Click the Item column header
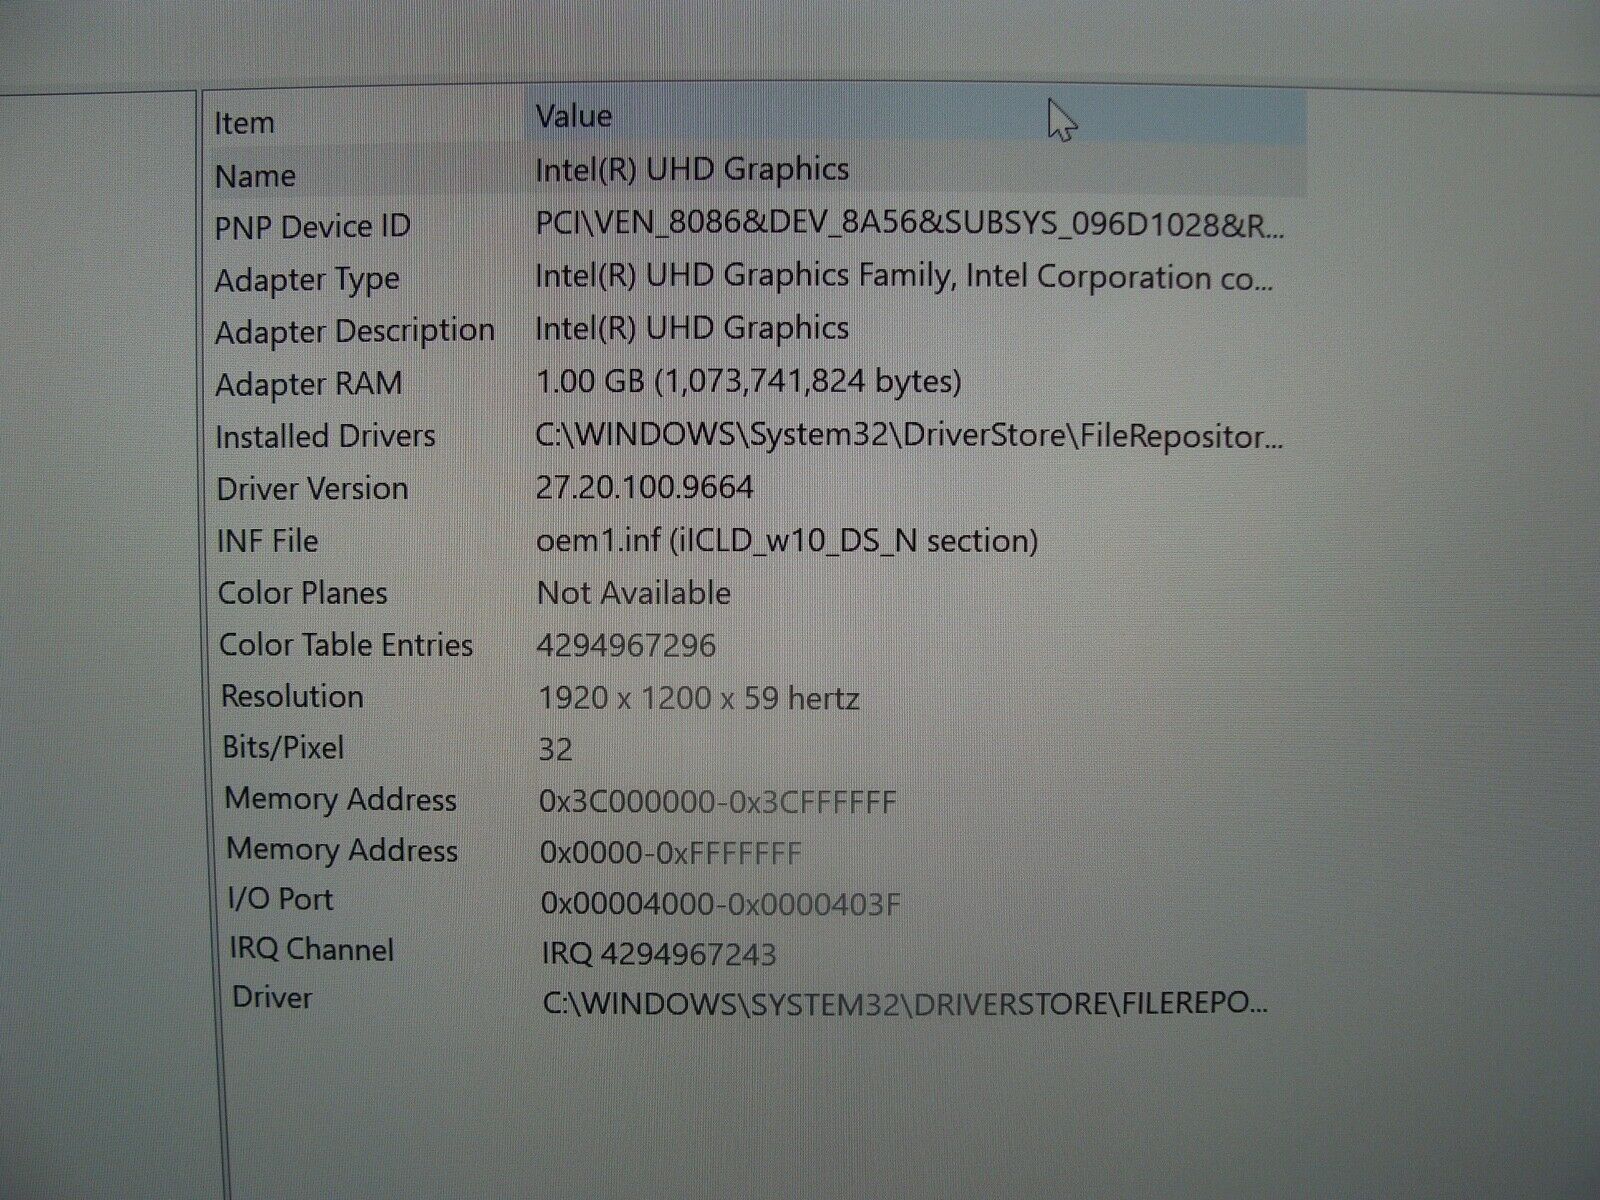Viewport: 1600px width, 1200px height. tap(244, 123)
